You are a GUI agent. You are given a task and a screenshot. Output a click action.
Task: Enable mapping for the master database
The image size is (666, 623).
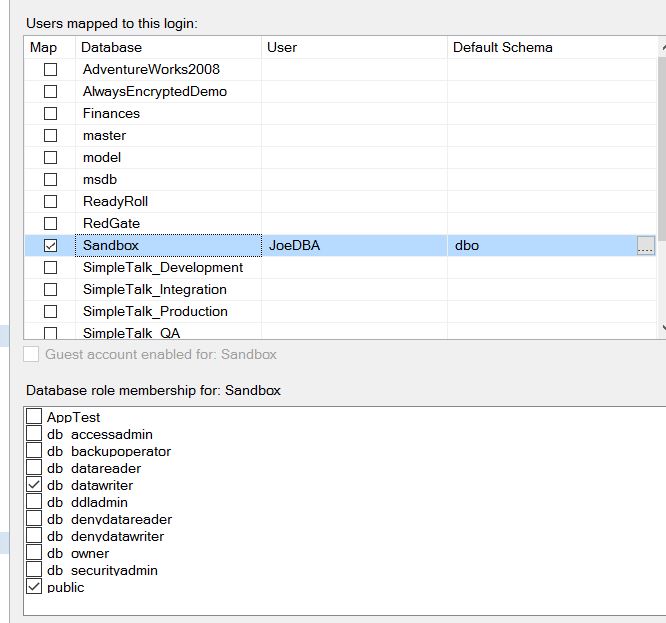(50, 136)
